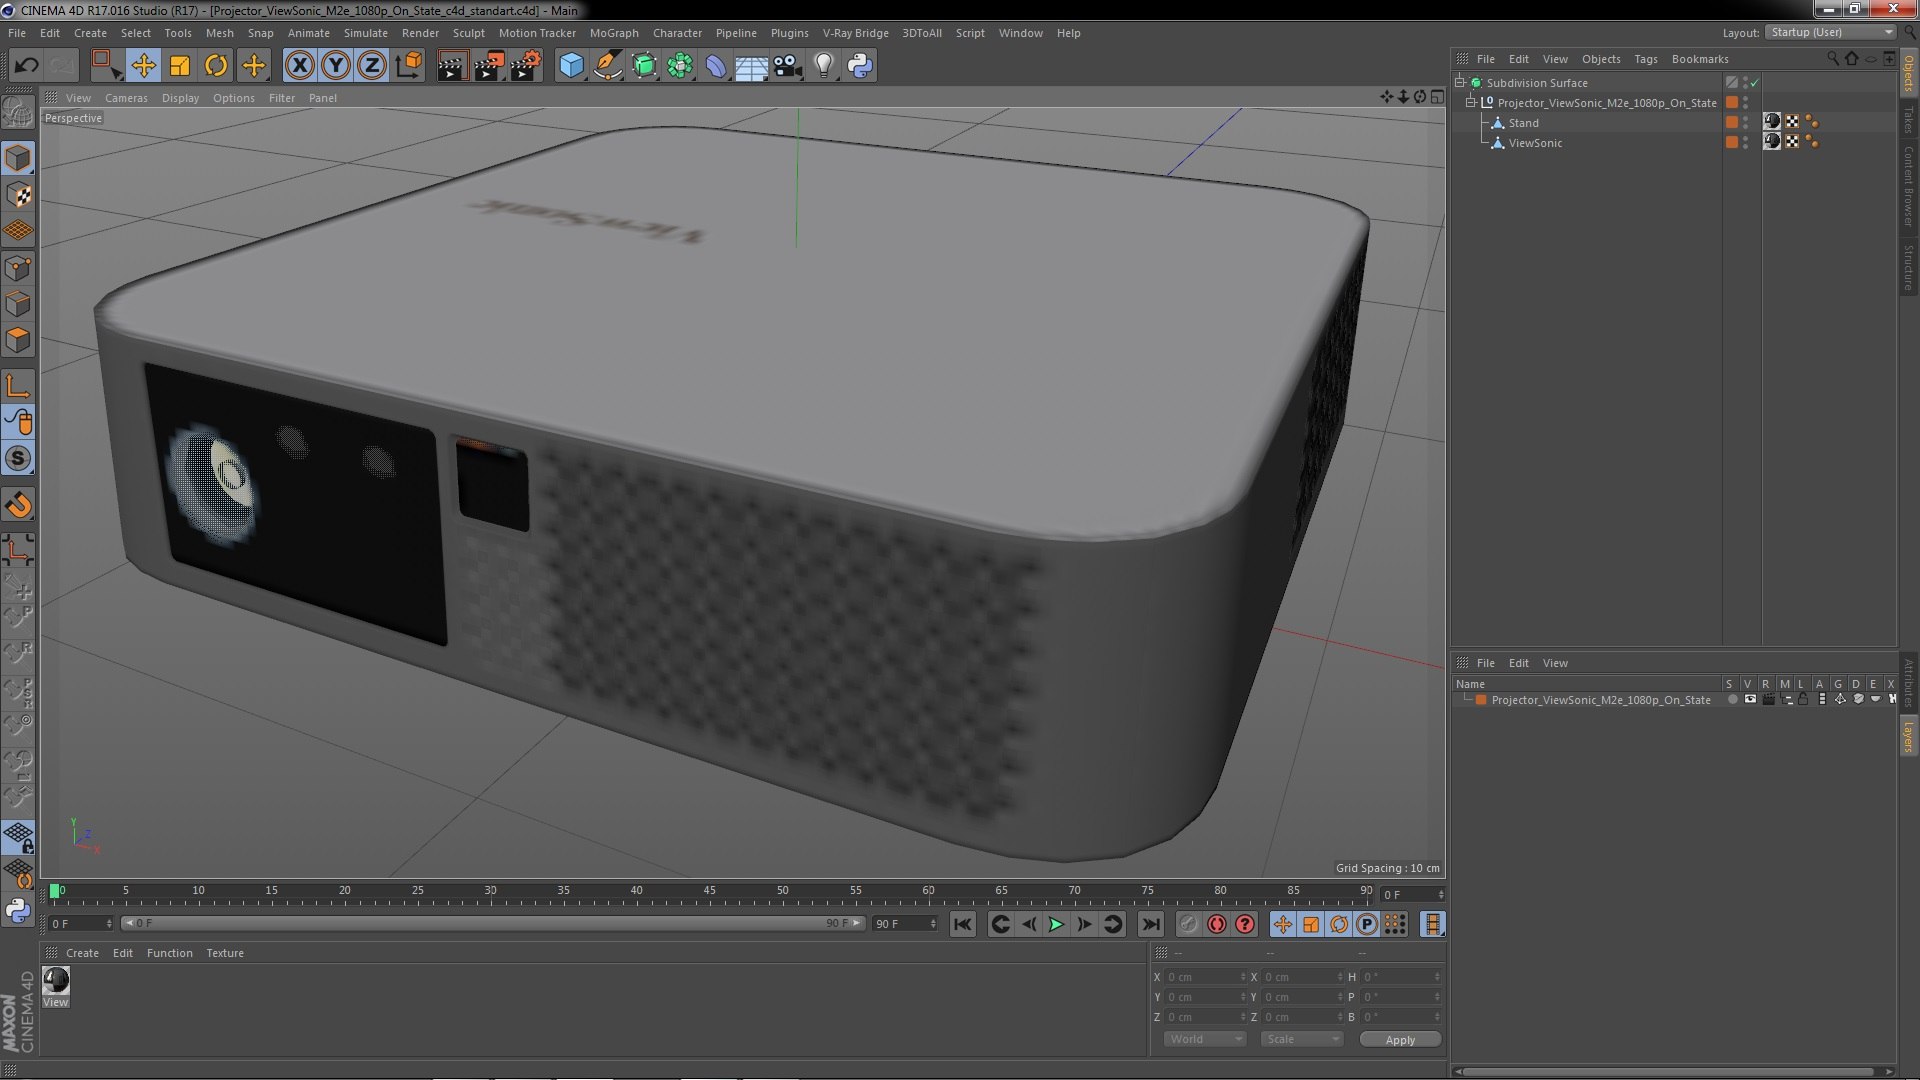Go to start of animation
The width and height of the screenshot is (1920, 1080).
[x=962, y=924]
